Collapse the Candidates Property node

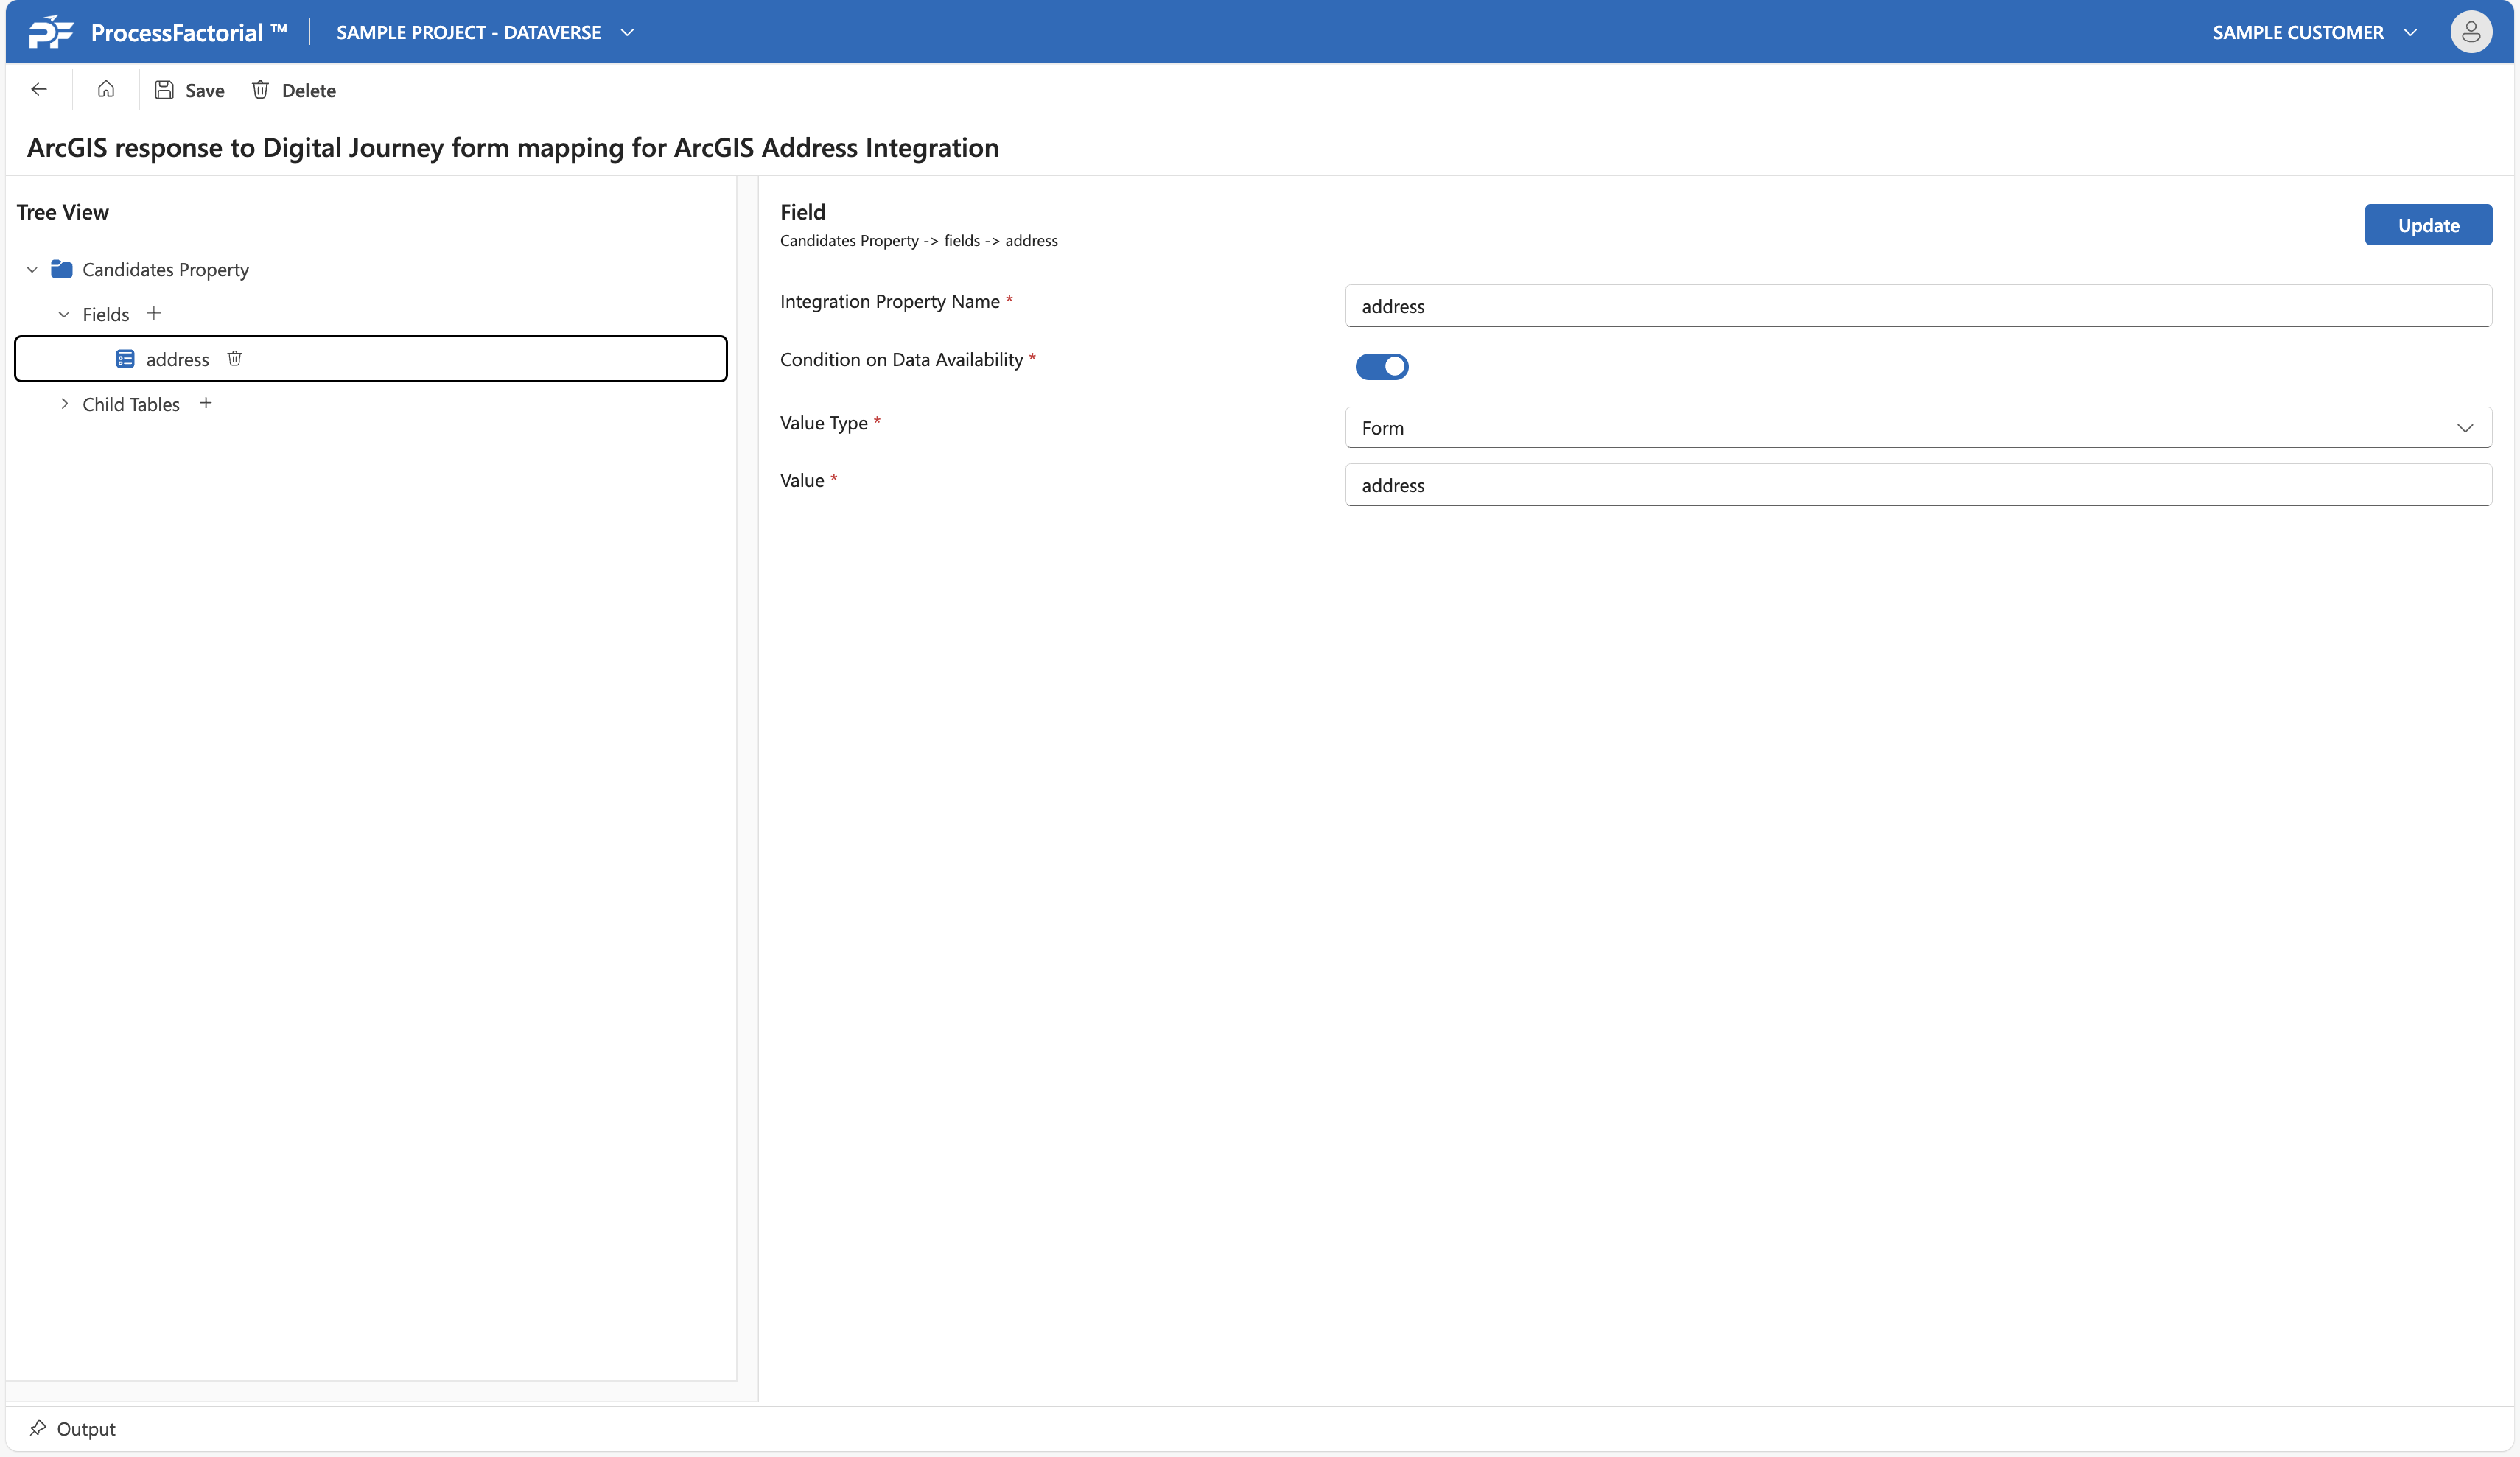click(32, 269)
